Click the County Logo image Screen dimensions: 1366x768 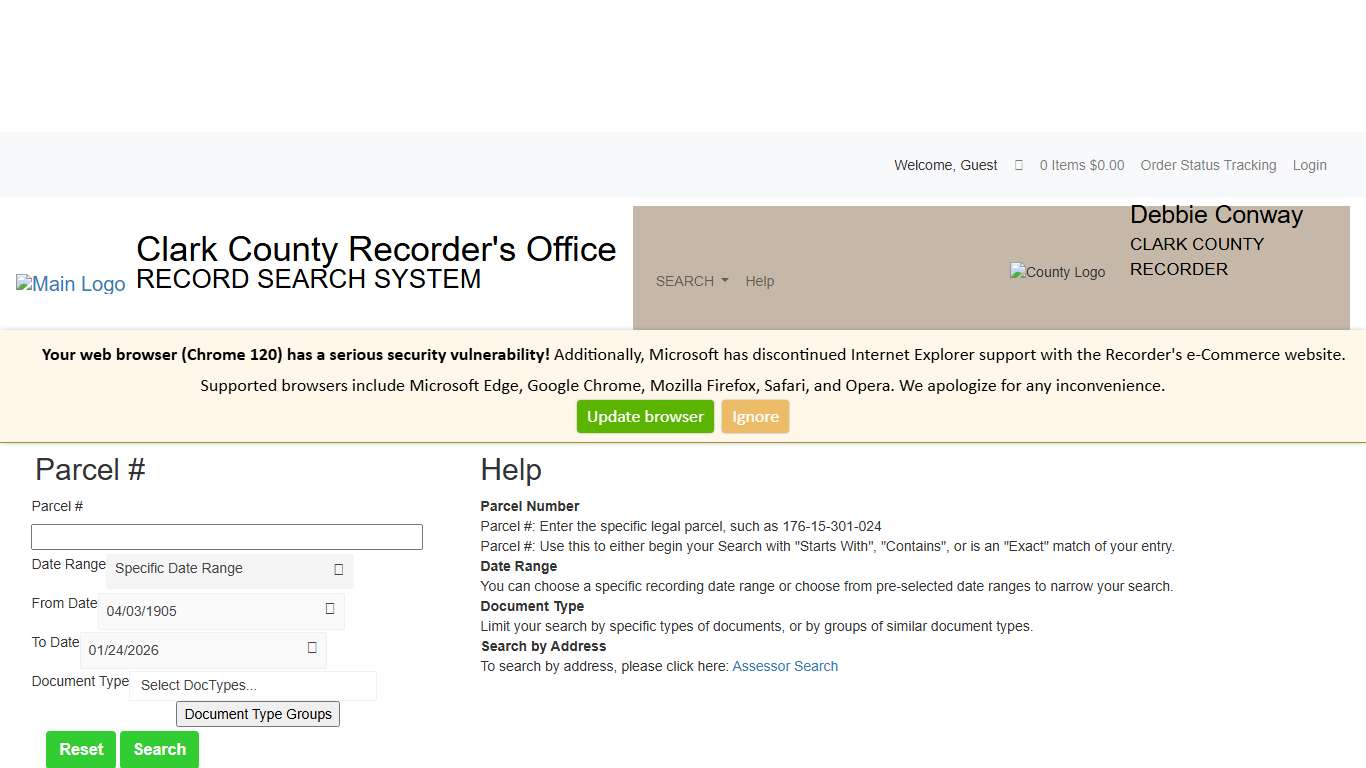point(1057,272)
